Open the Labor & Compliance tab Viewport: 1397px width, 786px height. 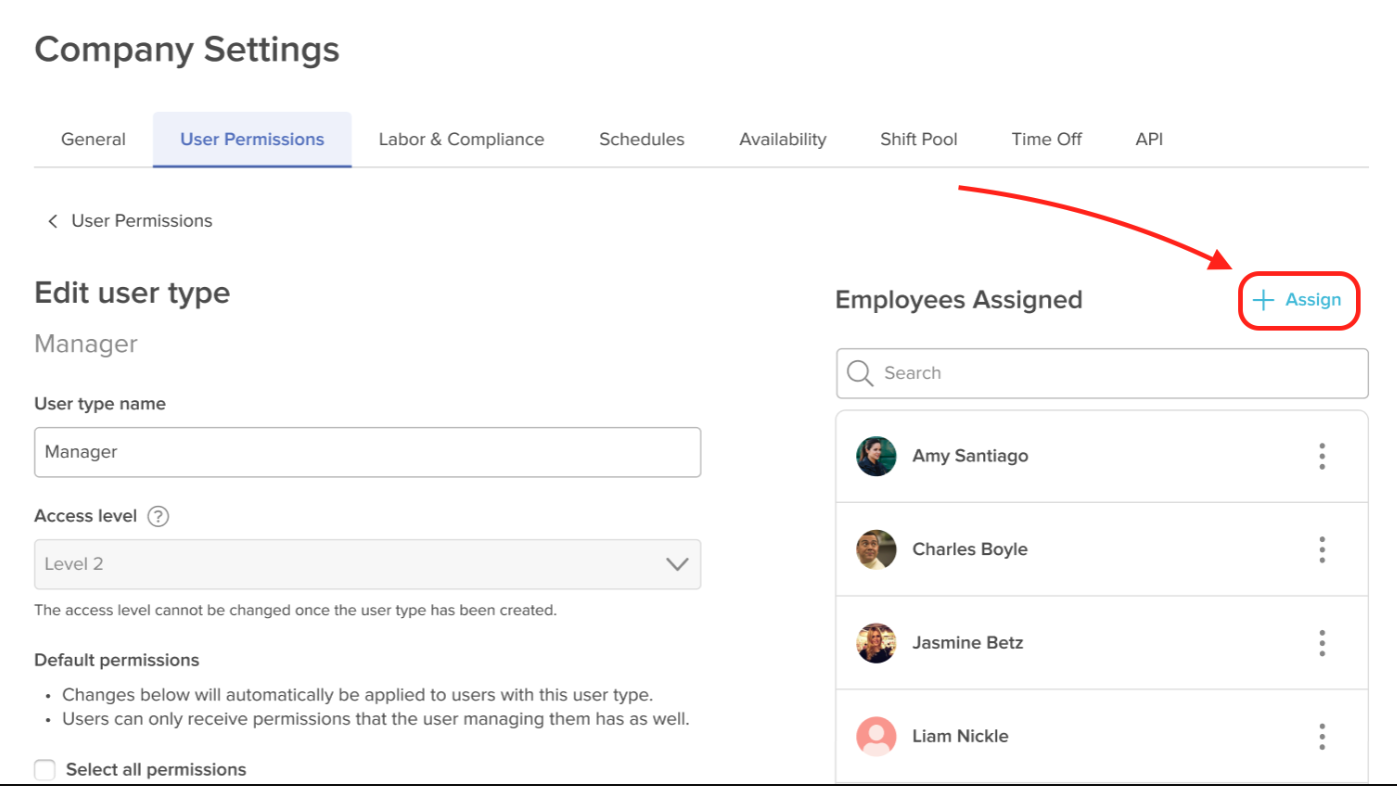click(461, 140)
